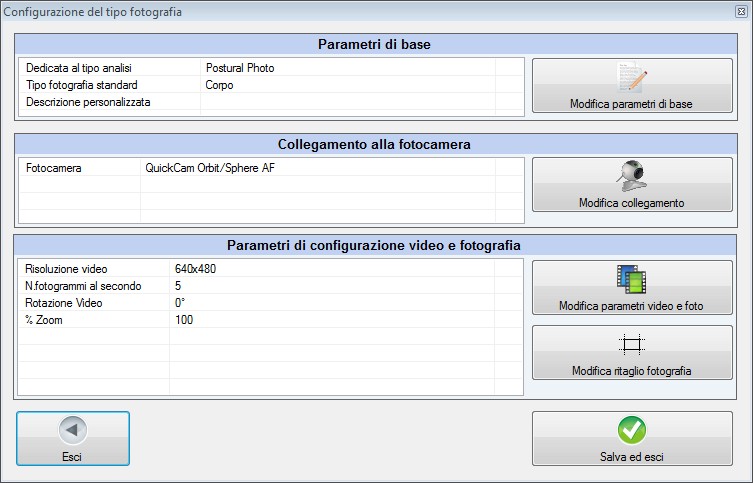
Task: Select the N.fotogrammi al secondo label
Action: (83, 286)
